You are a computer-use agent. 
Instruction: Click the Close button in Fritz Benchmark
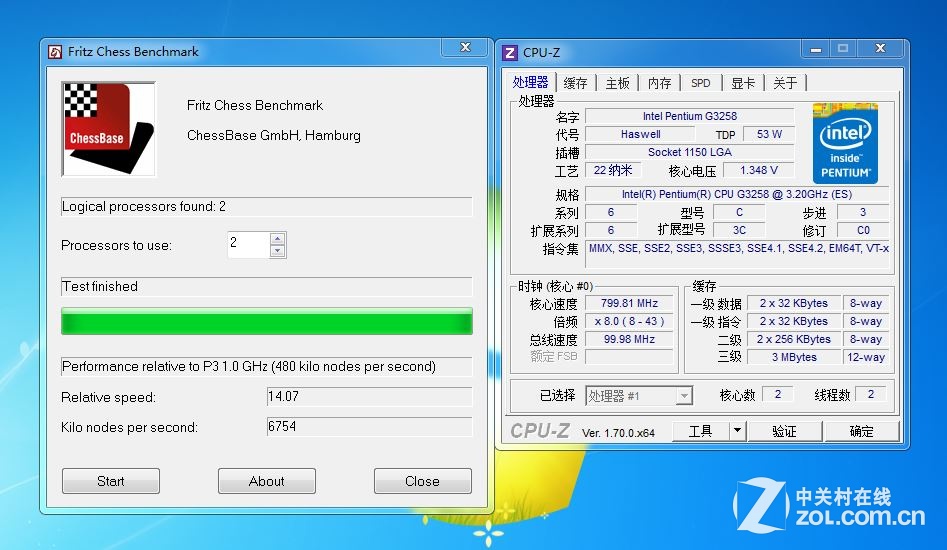422,481
